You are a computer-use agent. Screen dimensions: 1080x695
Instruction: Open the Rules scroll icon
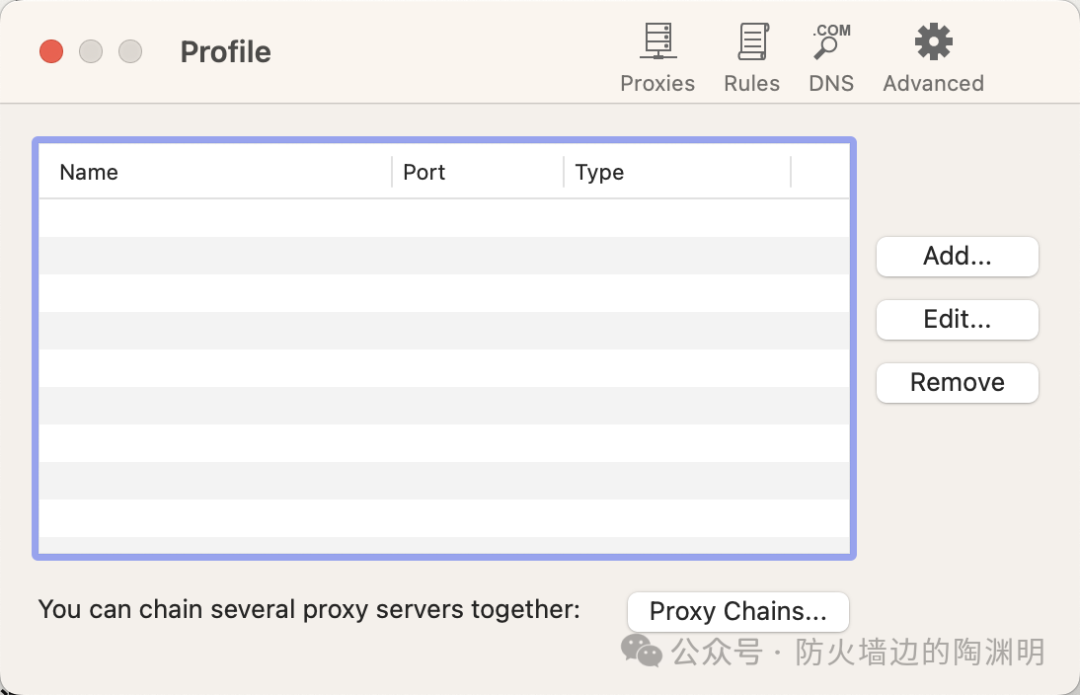pyautogui.click(x=752, y=43)
